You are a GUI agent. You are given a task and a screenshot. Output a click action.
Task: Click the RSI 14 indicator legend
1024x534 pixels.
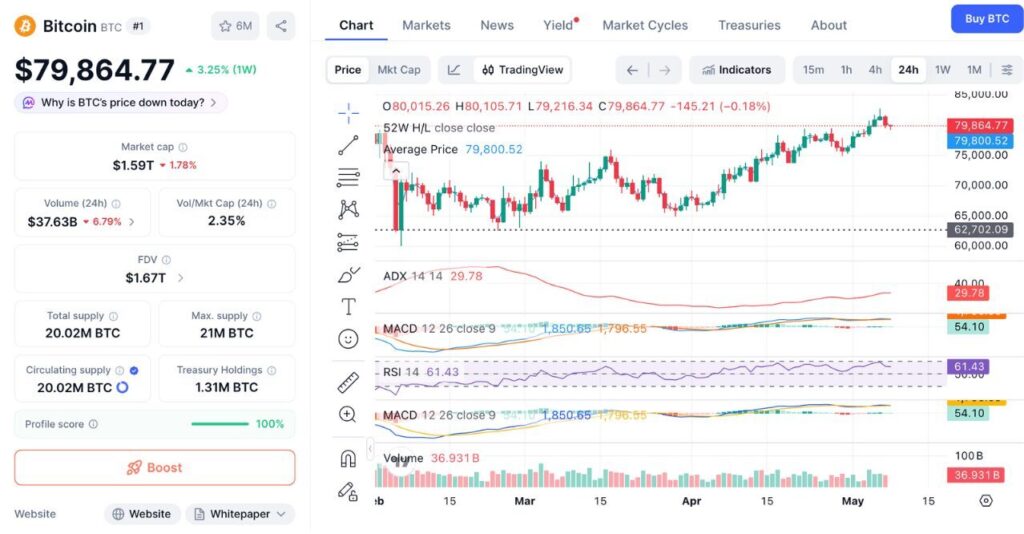[421, 372]
